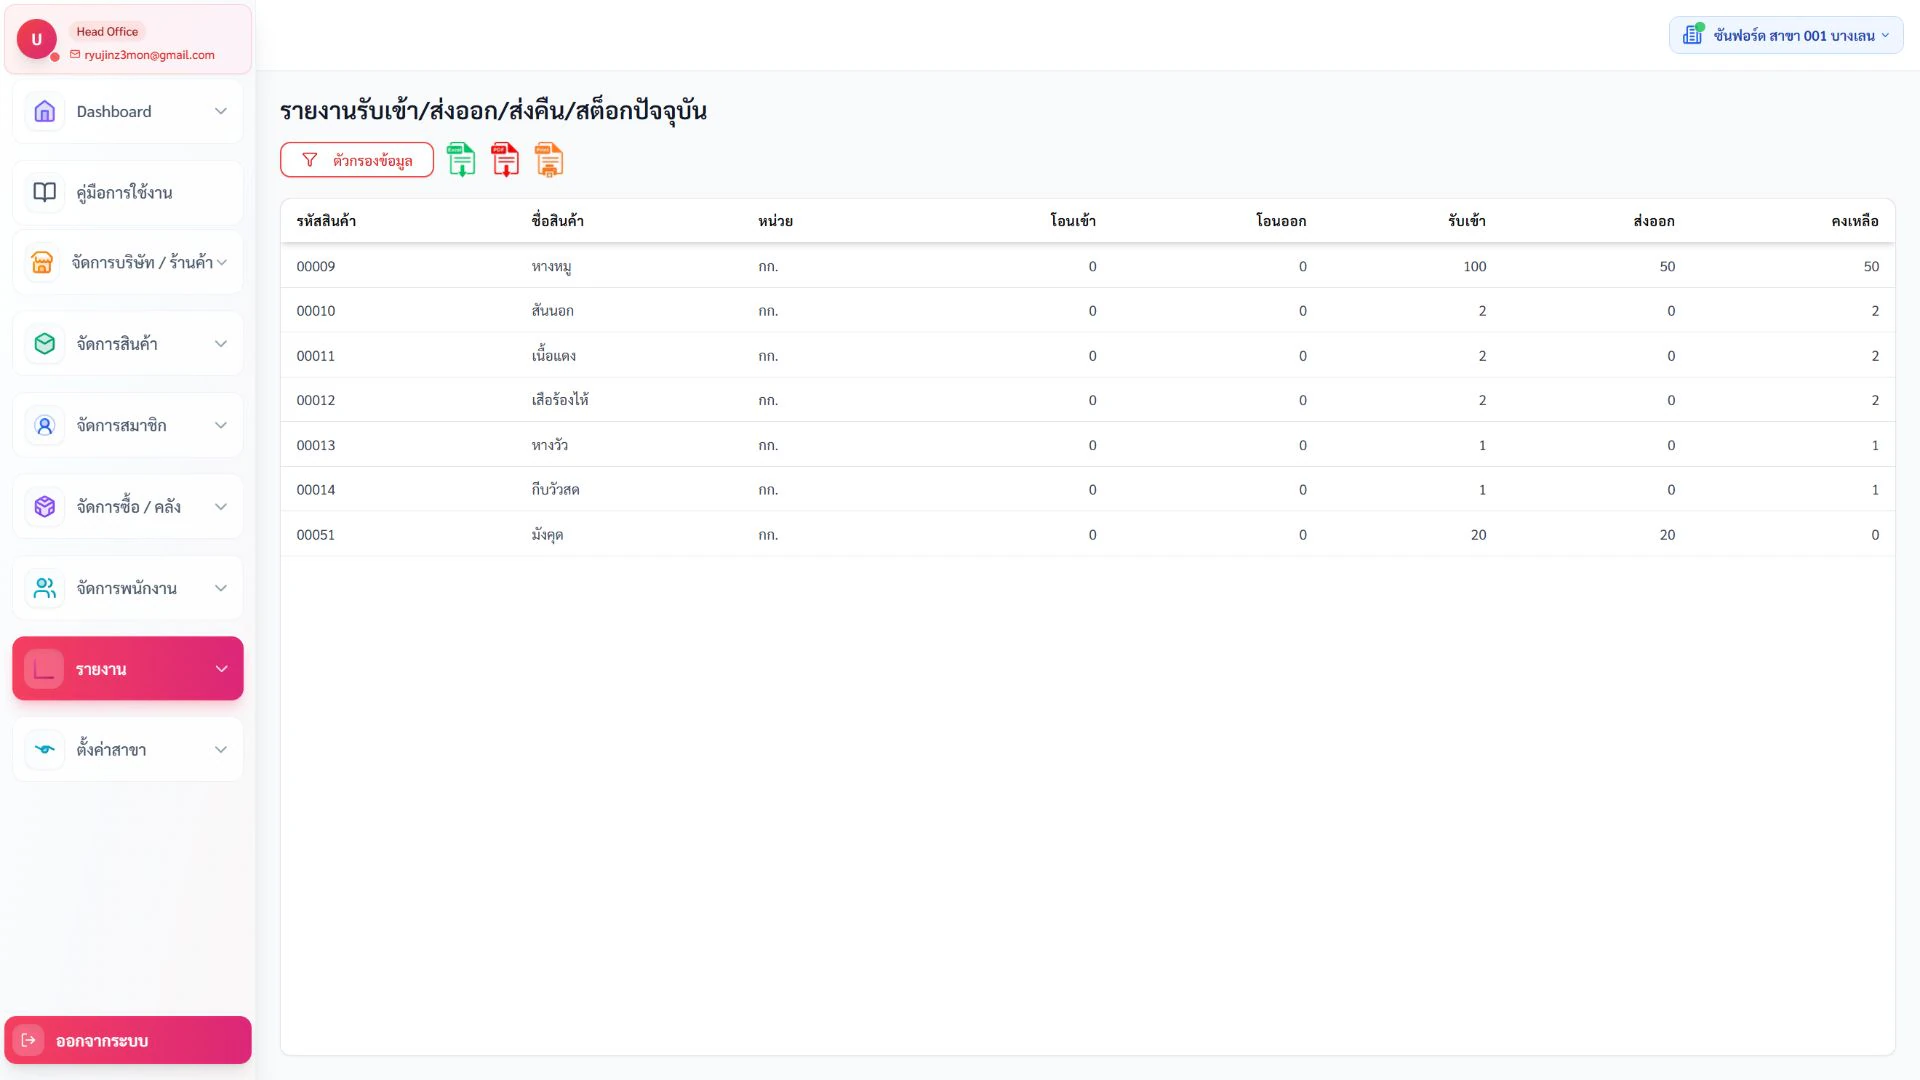
Task: Export the report as PDF
Action: (505, 160)
